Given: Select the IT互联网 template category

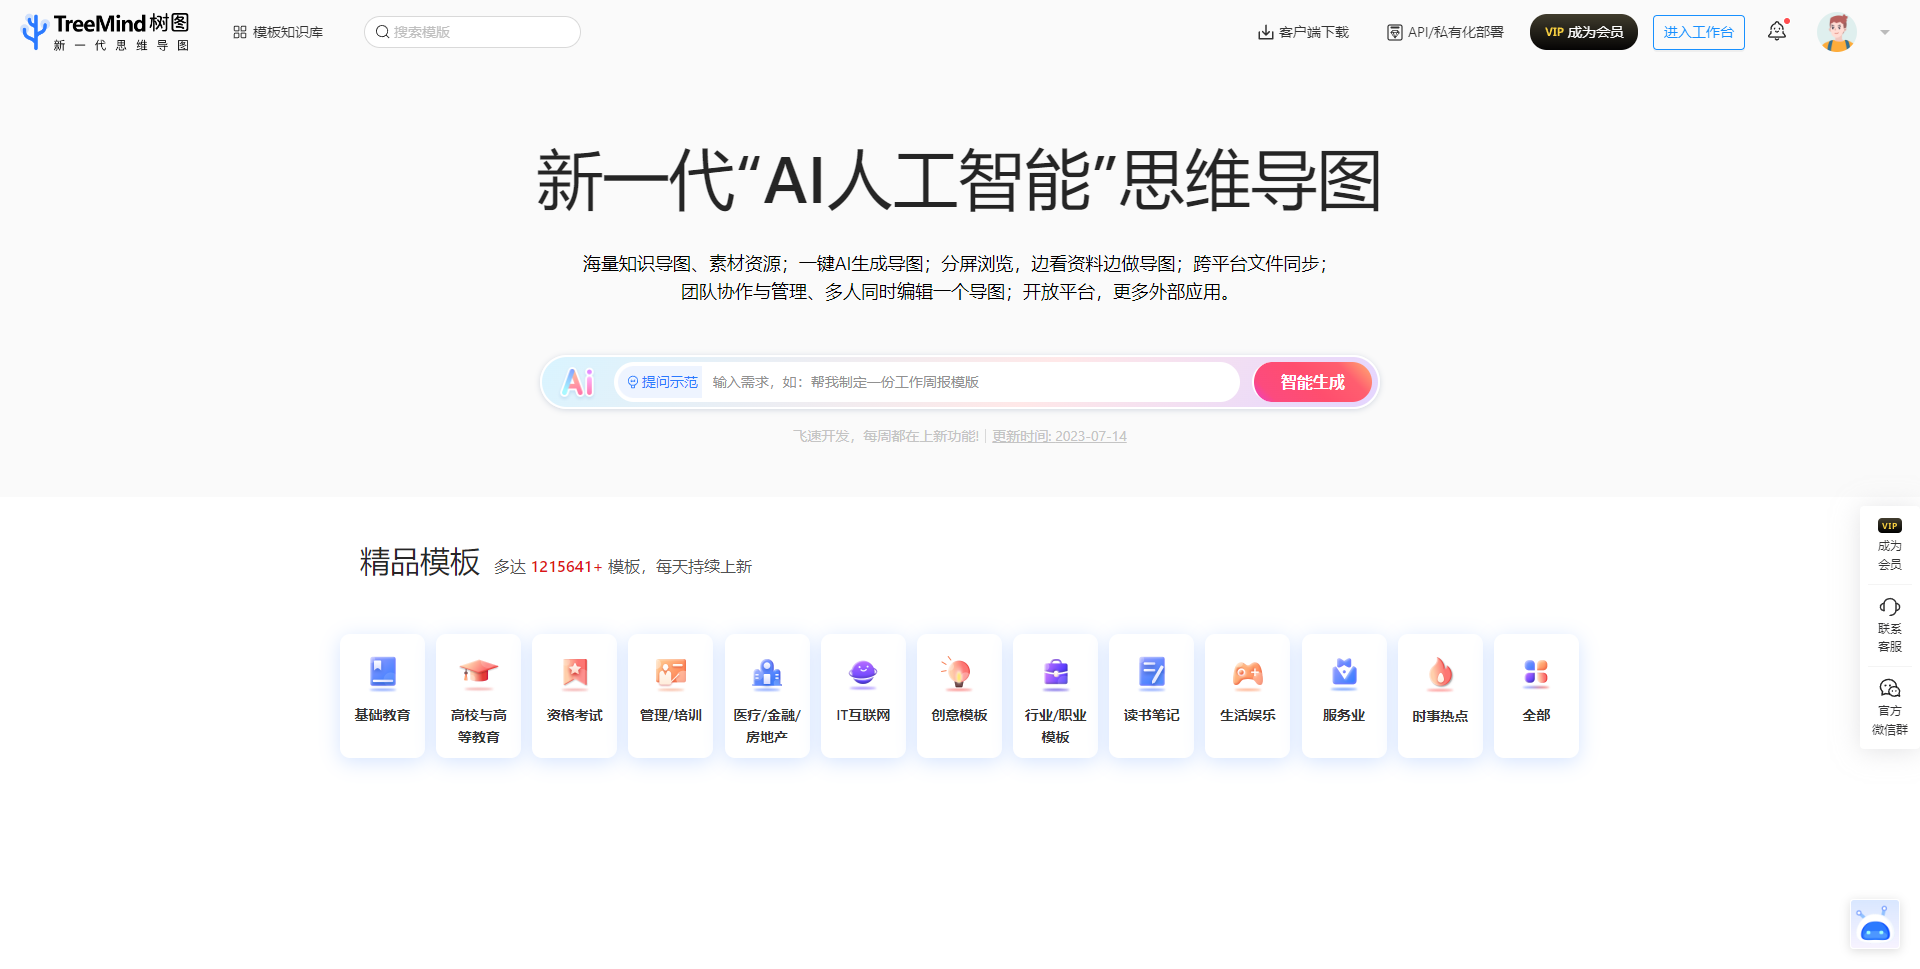Looking at the screenshot, I should 863,695.
